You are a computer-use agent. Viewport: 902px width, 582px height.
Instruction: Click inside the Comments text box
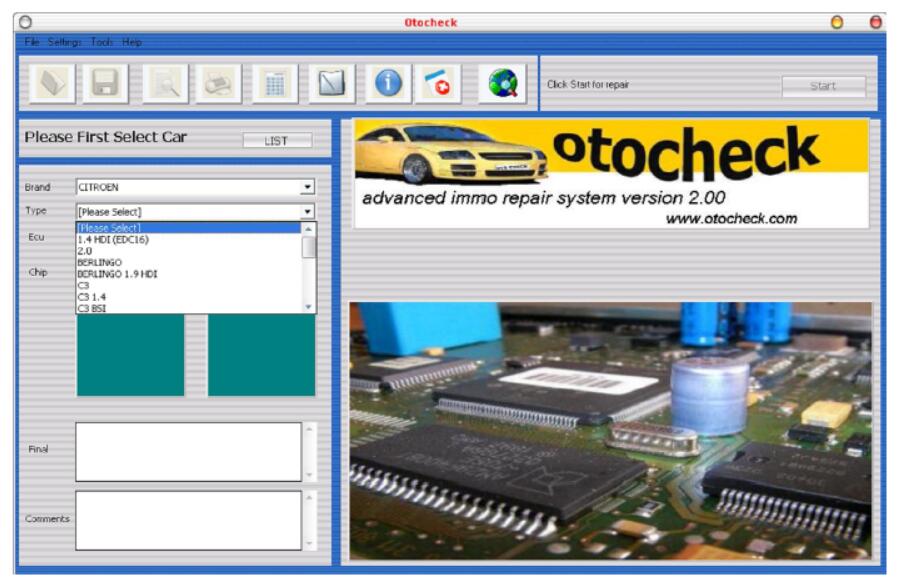(x=189, y=520)
